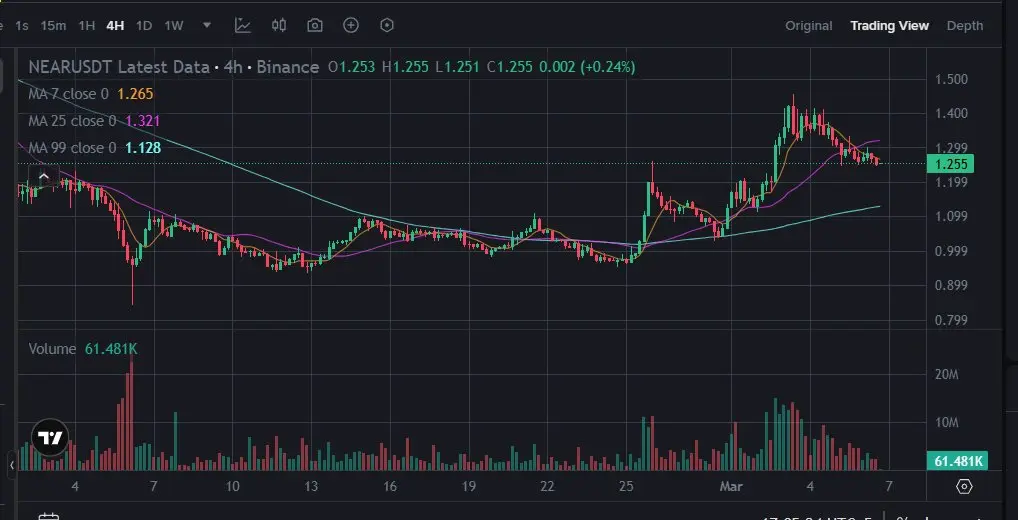Click the 1.255 current price label

tap(950, 164)
